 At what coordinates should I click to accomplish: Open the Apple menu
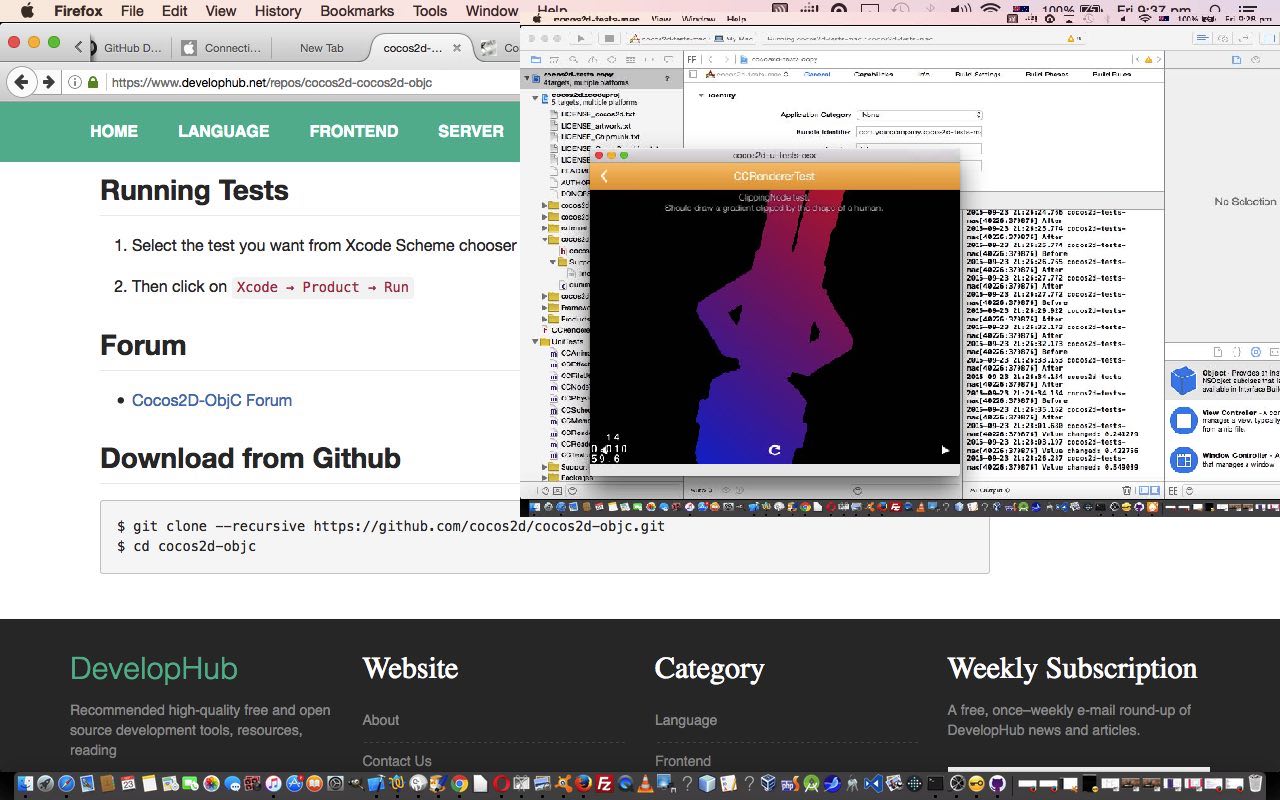pyautogui.click(x=27, y=11)
